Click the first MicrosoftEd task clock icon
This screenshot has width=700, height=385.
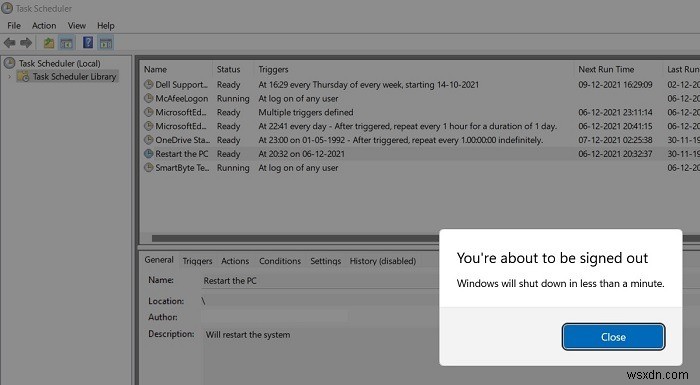pyautogui.click(x=149, y=112)
